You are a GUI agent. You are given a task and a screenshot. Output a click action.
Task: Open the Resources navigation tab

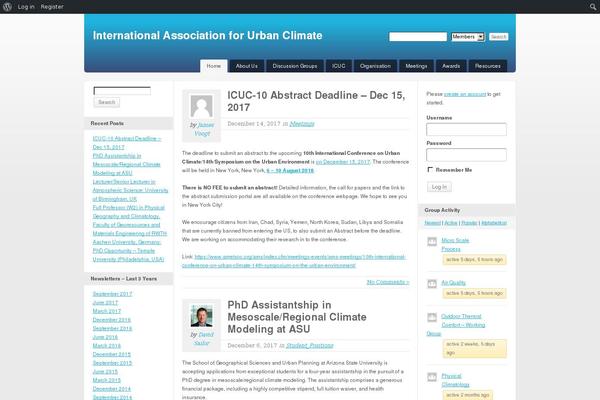point(488,66)
